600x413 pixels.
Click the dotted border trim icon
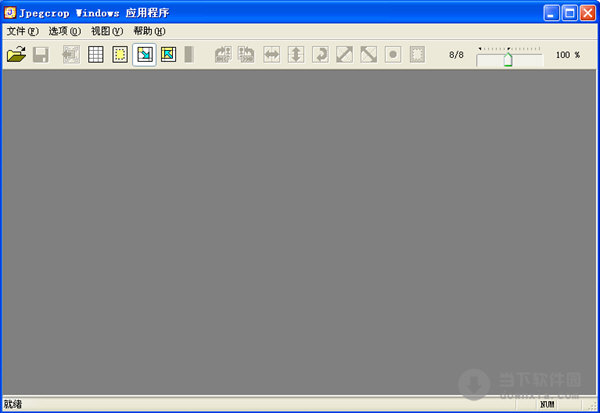pyautogui.click(x=417, y=55)
